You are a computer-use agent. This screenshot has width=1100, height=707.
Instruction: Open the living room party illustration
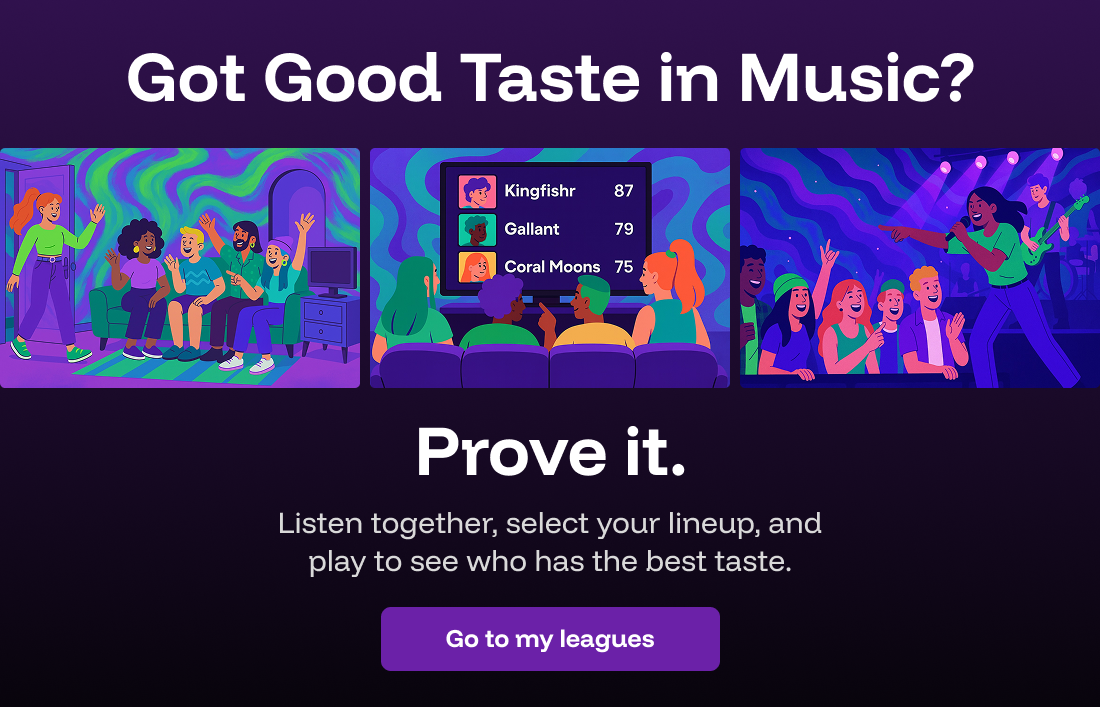coord(180,267)
